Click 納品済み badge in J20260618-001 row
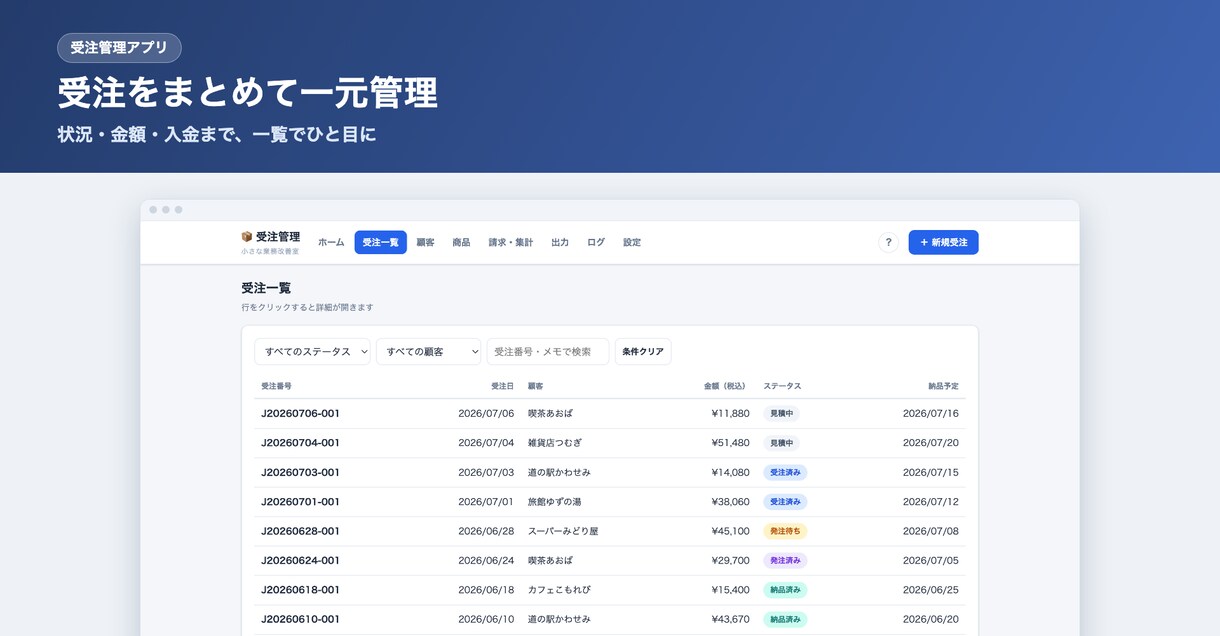Viewport: 1220px width, 636px height. pyautogui.click(x=785, y=590)
